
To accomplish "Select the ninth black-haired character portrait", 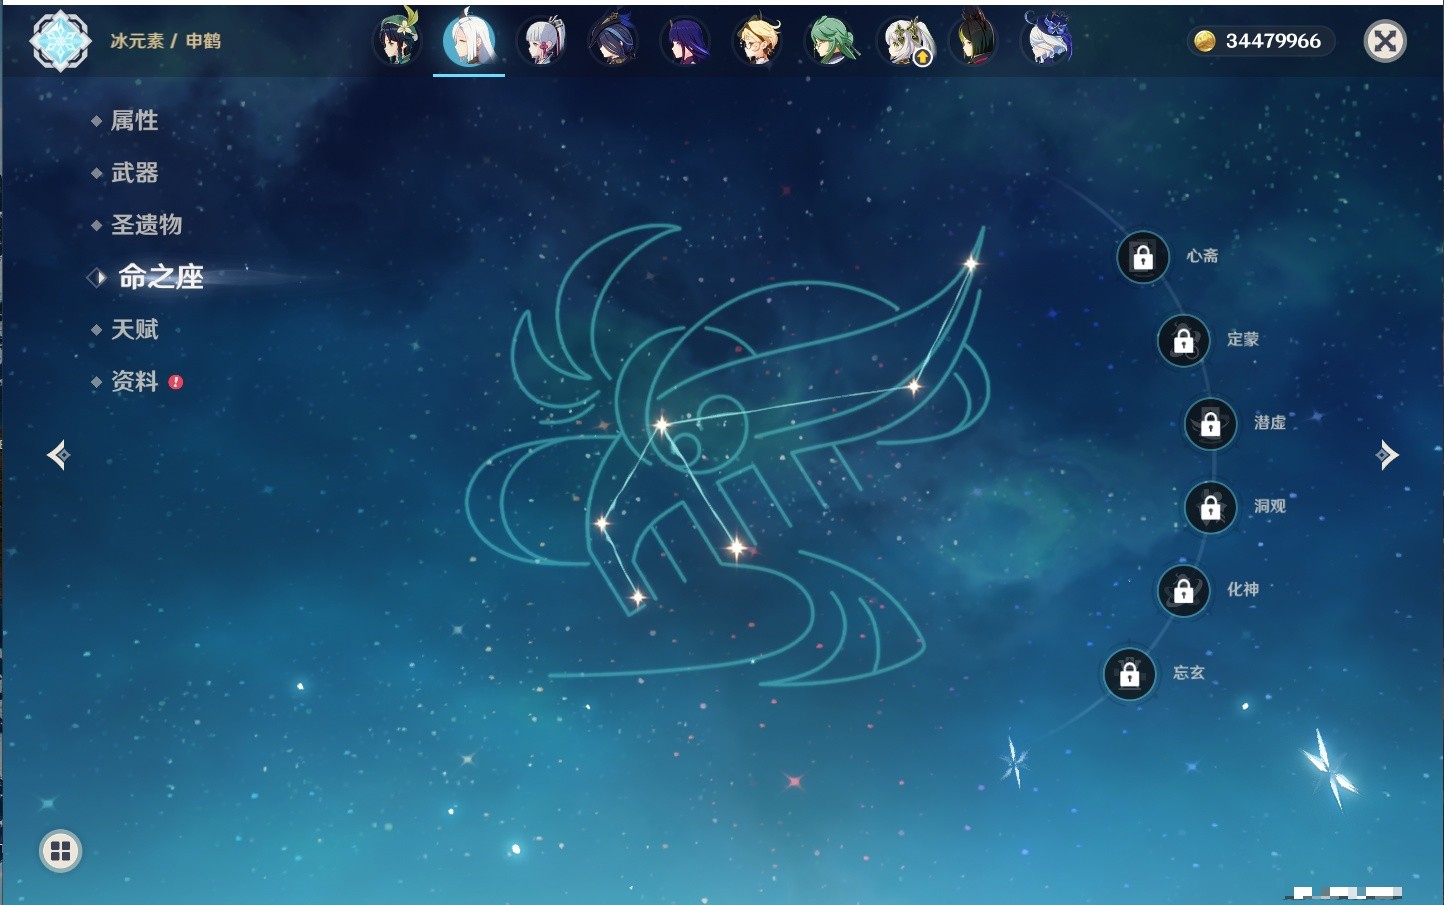I will pyautogui.click(x=974, y=40).
